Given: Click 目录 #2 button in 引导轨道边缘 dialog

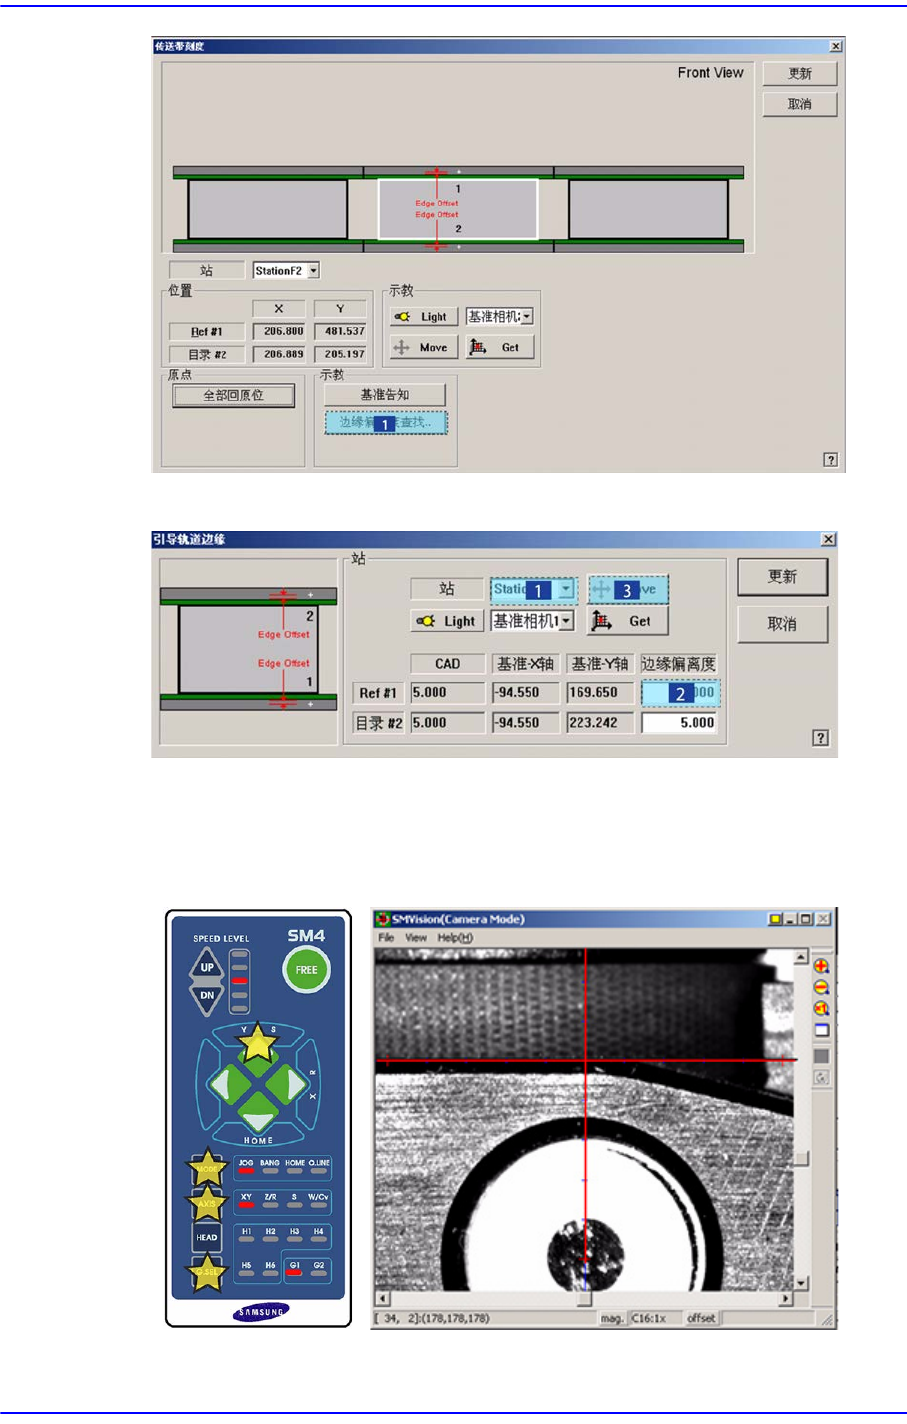Looking at the screenshot, I should [378, 723].
